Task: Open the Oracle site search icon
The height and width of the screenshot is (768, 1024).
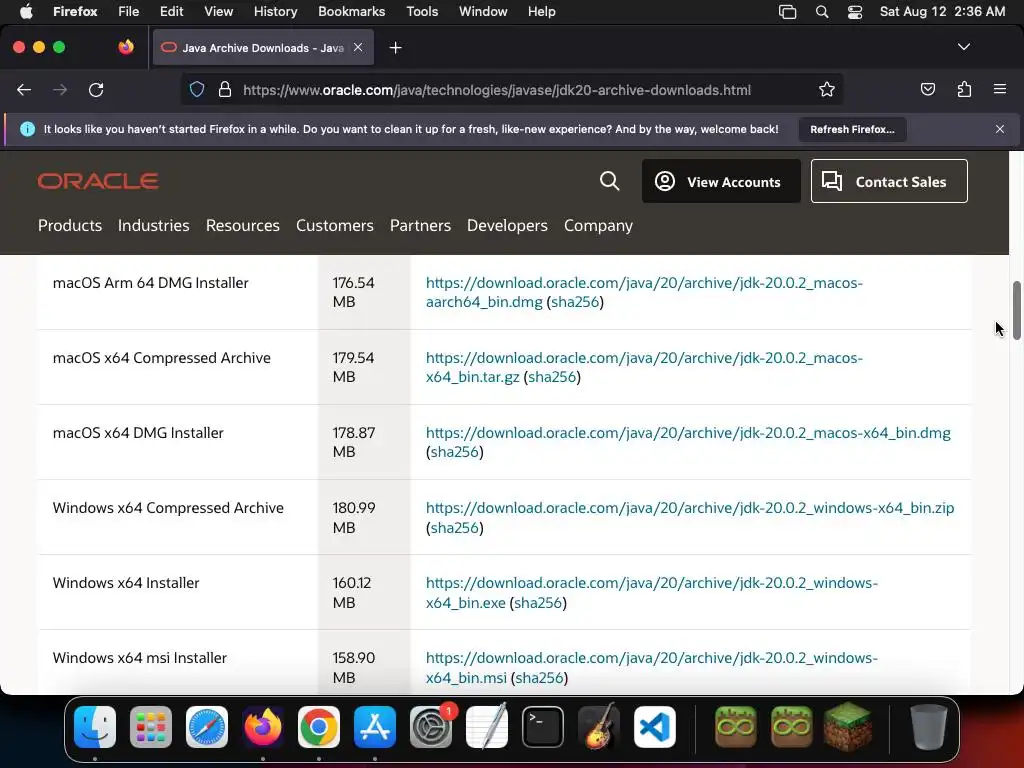Action: 609,181
